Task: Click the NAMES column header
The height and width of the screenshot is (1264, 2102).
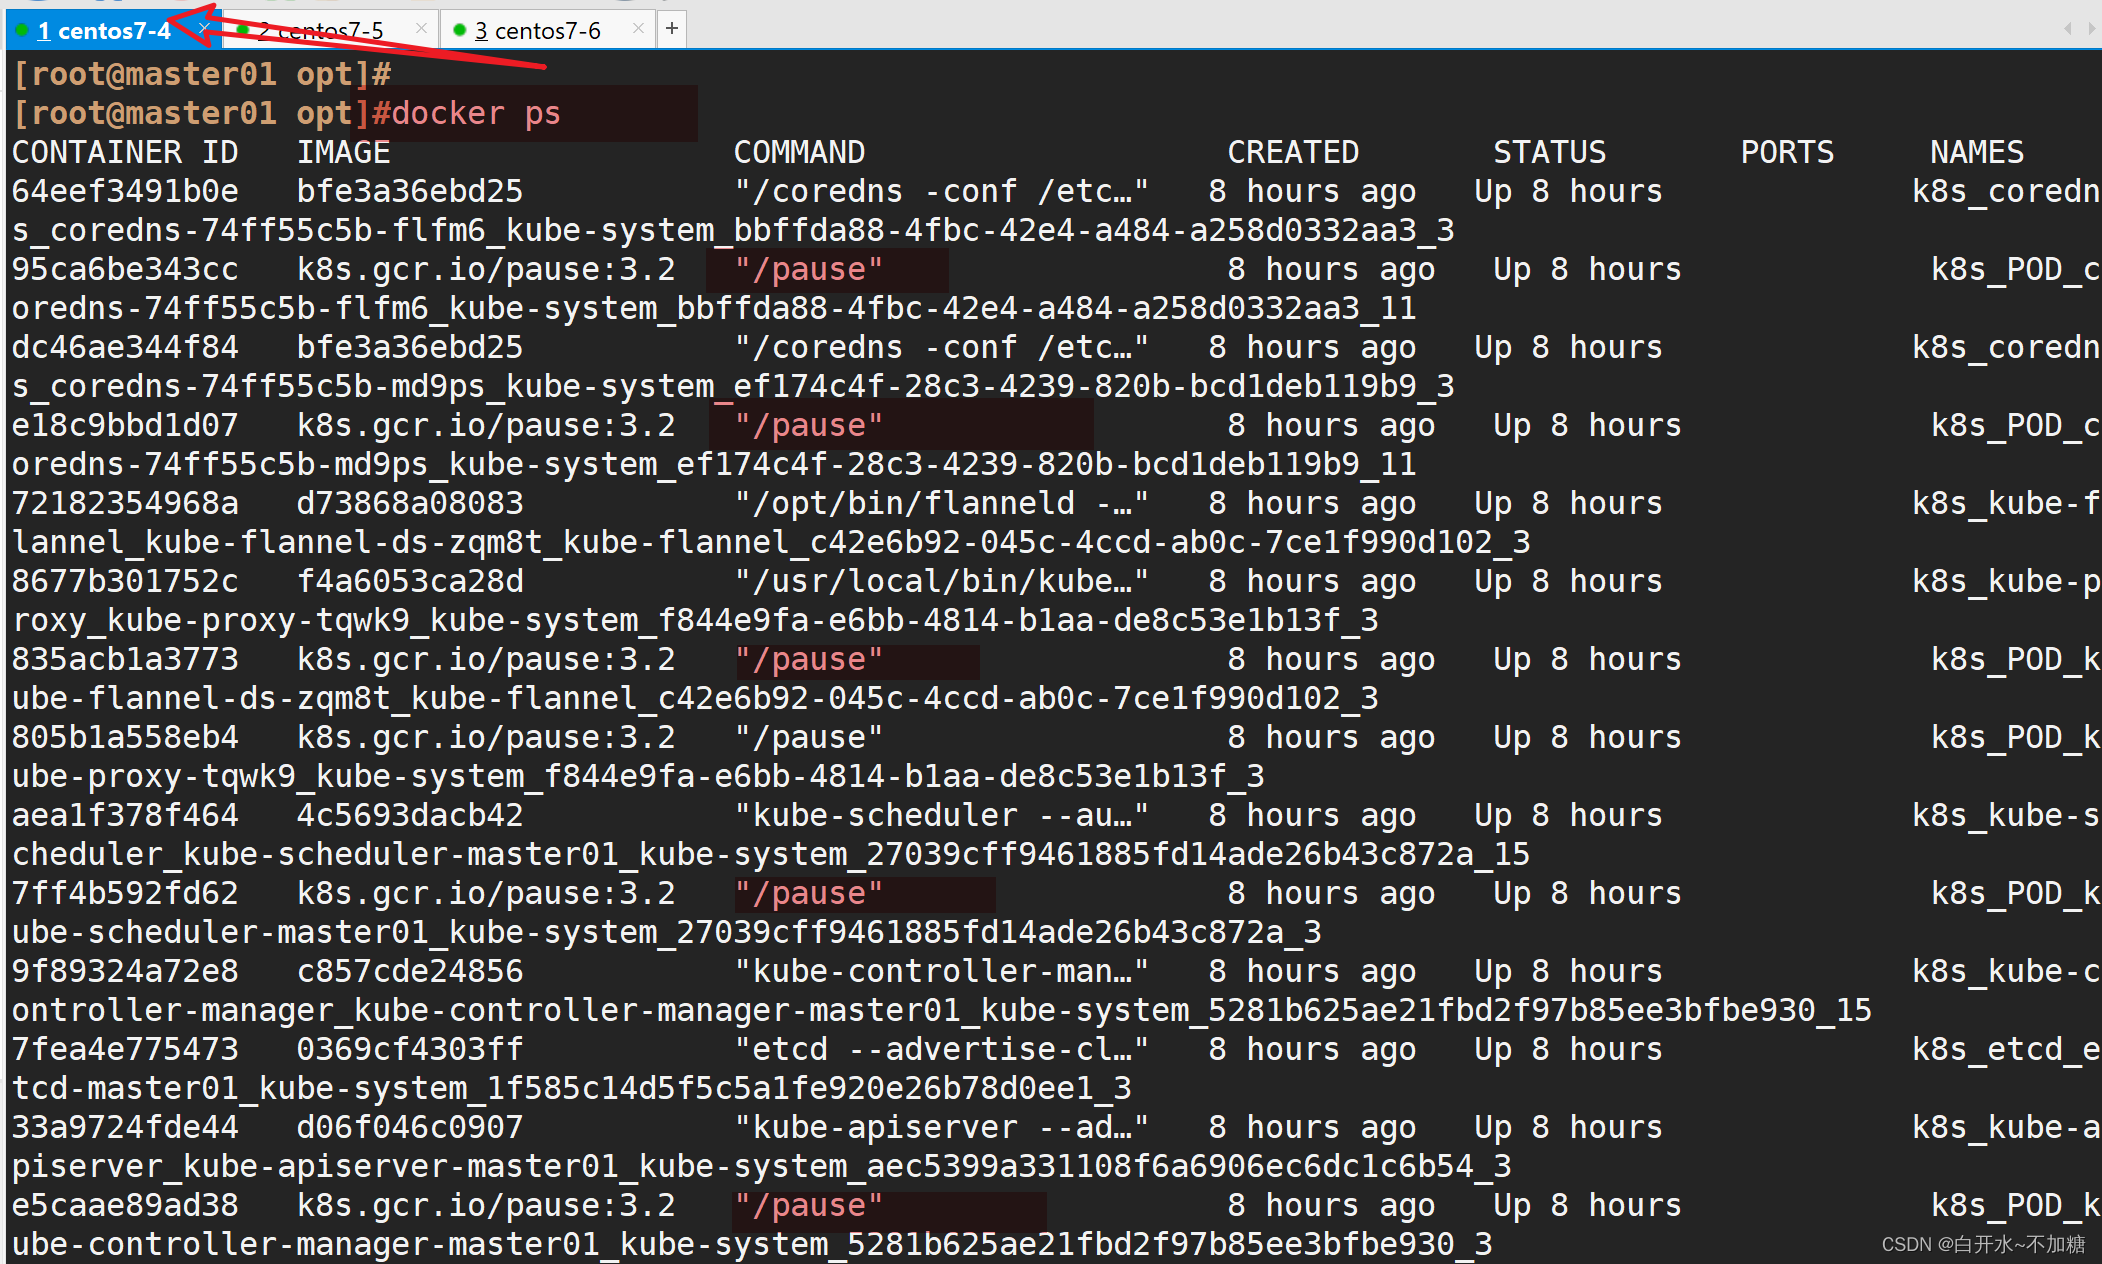Action: [x=1976, y=152]
